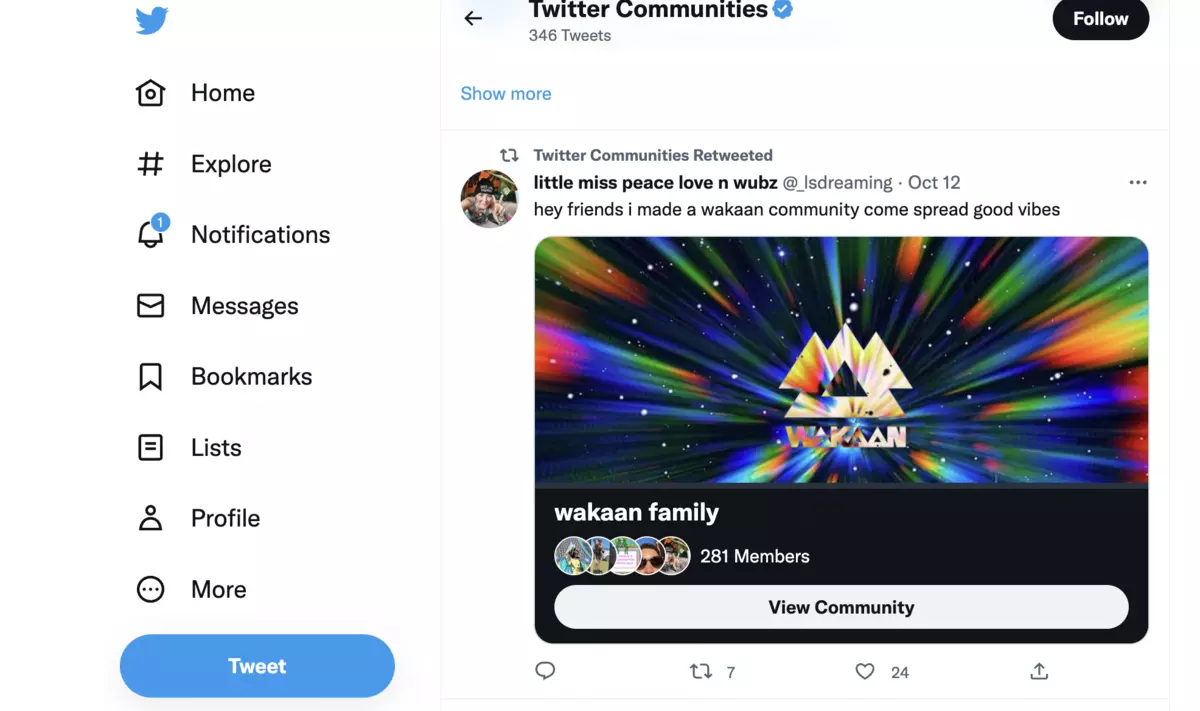
Task: Like the tweet with the heart icon
Action: tap(864, 671)
